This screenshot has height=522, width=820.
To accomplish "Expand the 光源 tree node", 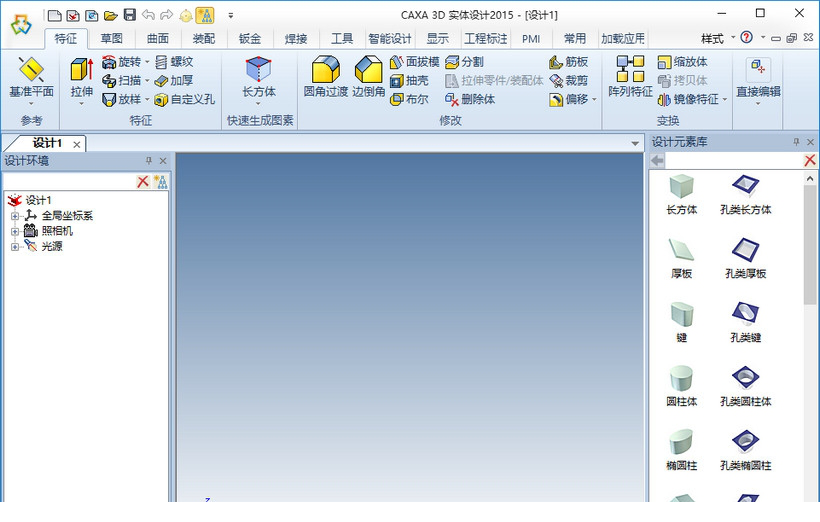I will click(15, 246).
